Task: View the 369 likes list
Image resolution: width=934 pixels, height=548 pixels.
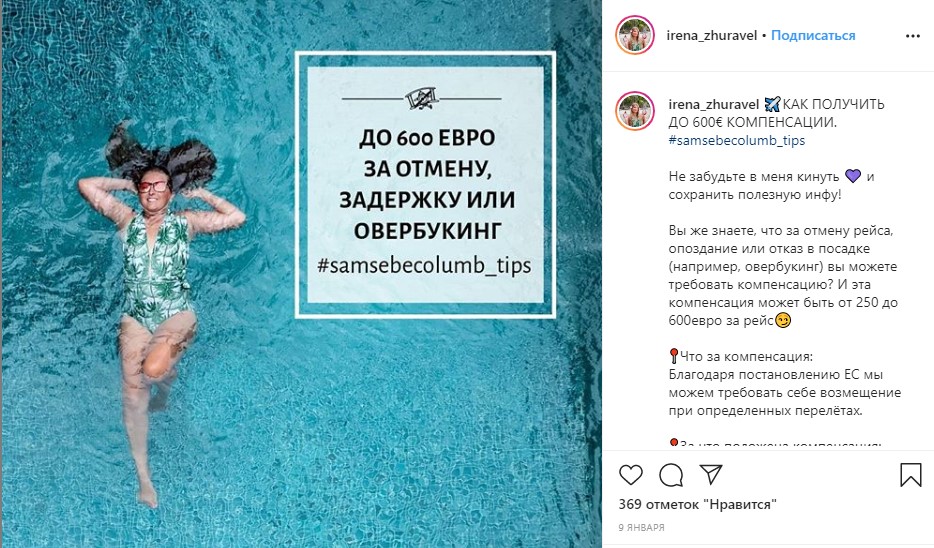Action: 698,505
